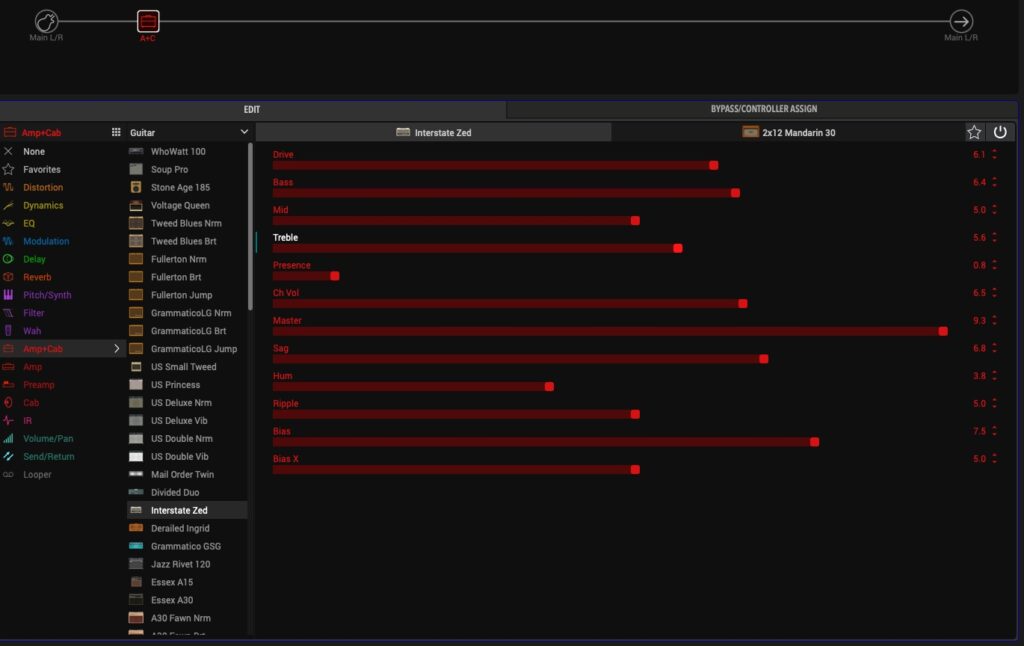Image resolution: width=1024 pixels, height=646 pixels.
Task: Open the Looper category
Action: (37, 474)
